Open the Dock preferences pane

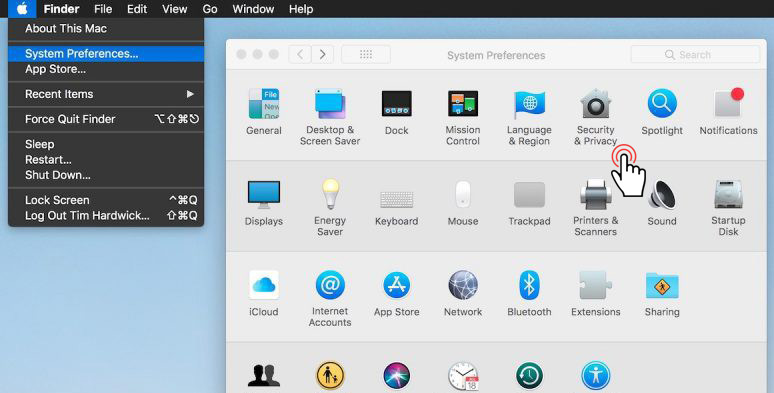click(x=396, y=112)
